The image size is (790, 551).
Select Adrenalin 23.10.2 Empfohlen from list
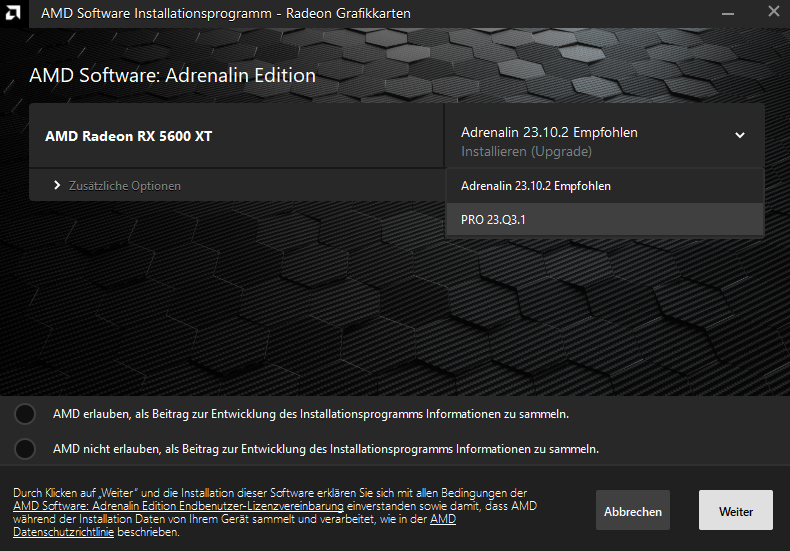(x=605, y=186)
